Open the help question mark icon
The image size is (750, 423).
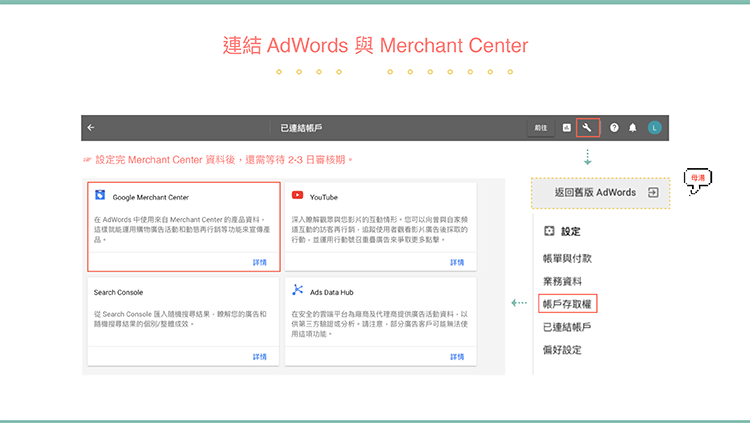tap(614, 128)
